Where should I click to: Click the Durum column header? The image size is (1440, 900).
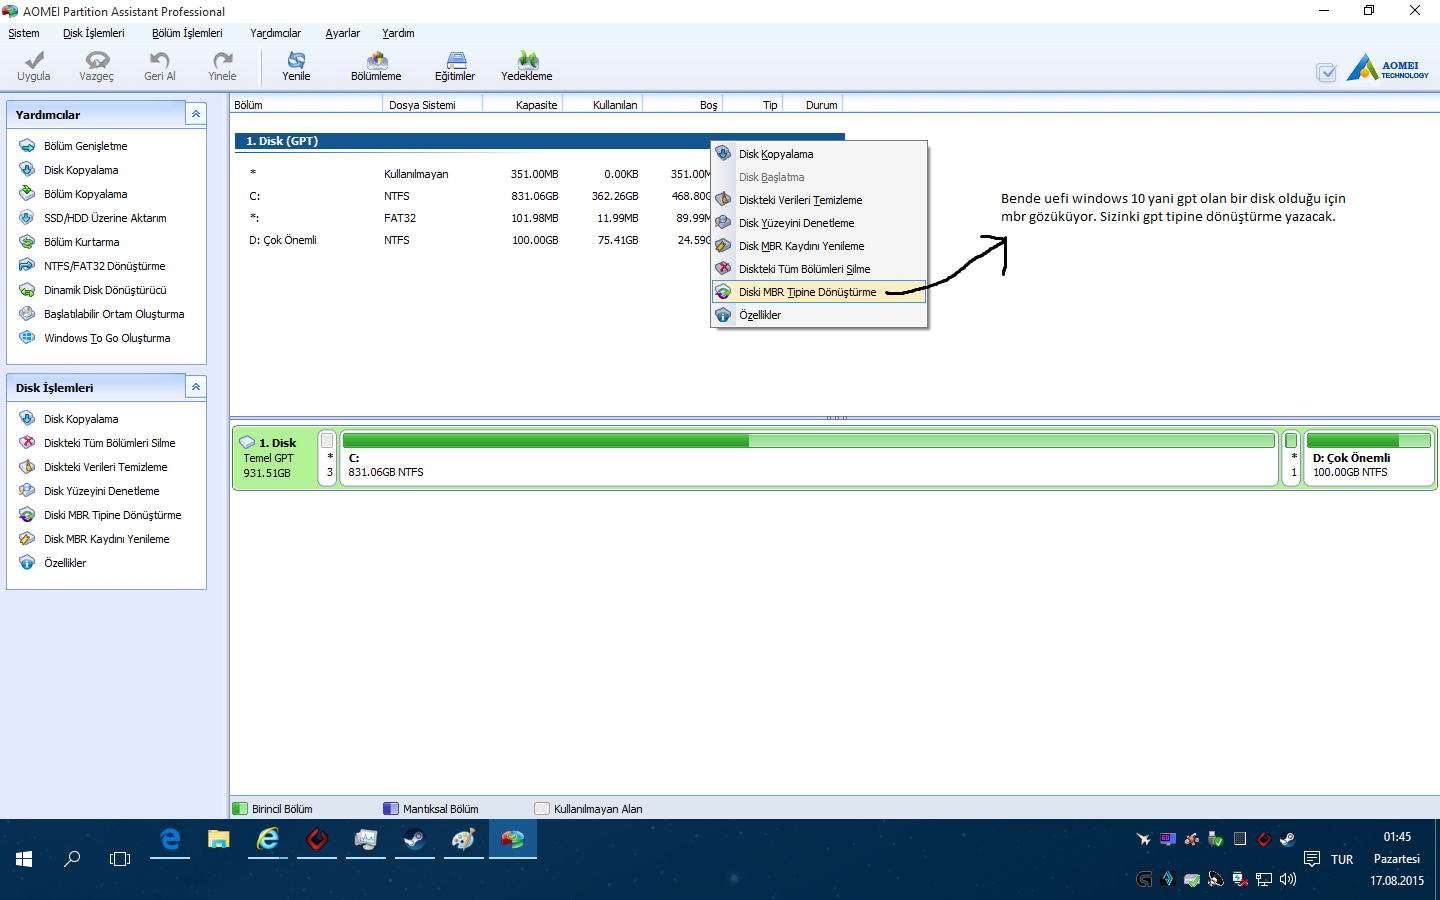pyautogui.click(x=812, y=105)
